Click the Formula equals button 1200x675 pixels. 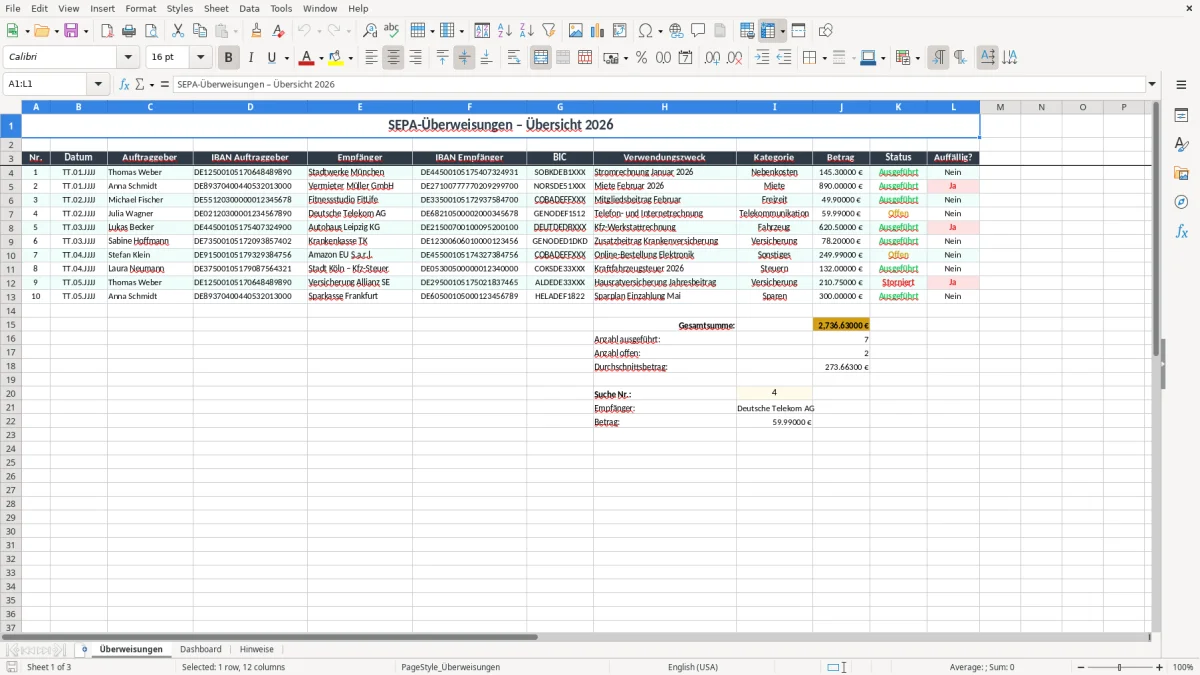point(165,84)
